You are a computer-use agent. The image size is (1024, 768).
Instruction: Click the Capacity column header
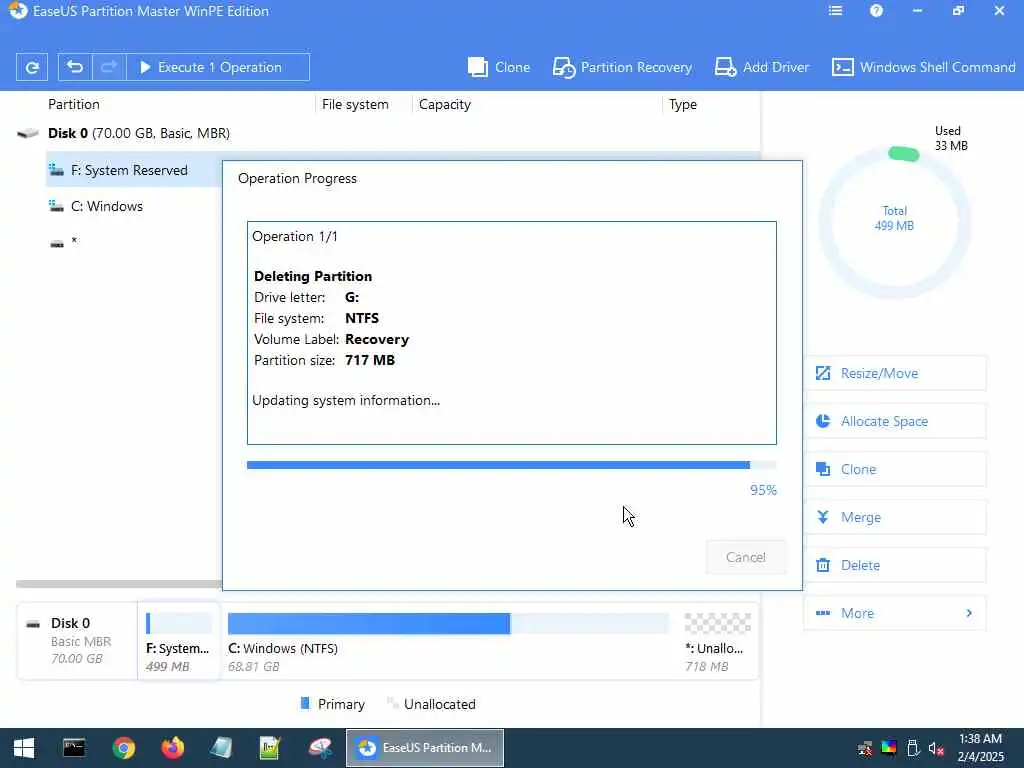pos(445,104)
